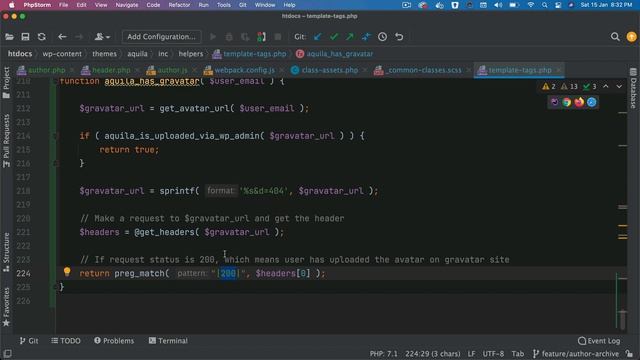640x360 pixels.
Task: Open the Navigate menu
Action: 127,5
